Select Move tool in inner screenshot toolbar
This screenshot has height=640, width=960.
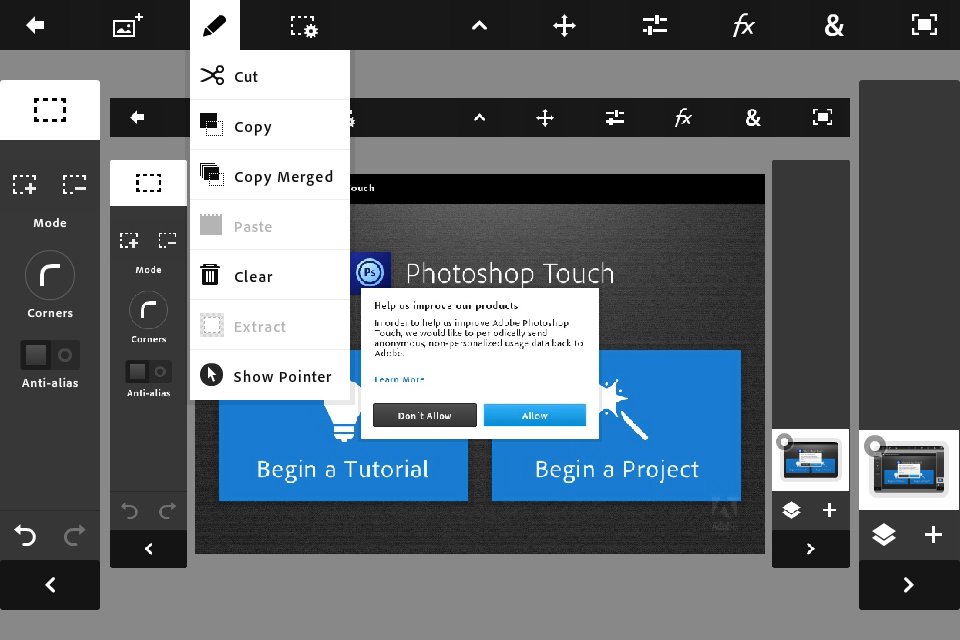tap(545, 118)
